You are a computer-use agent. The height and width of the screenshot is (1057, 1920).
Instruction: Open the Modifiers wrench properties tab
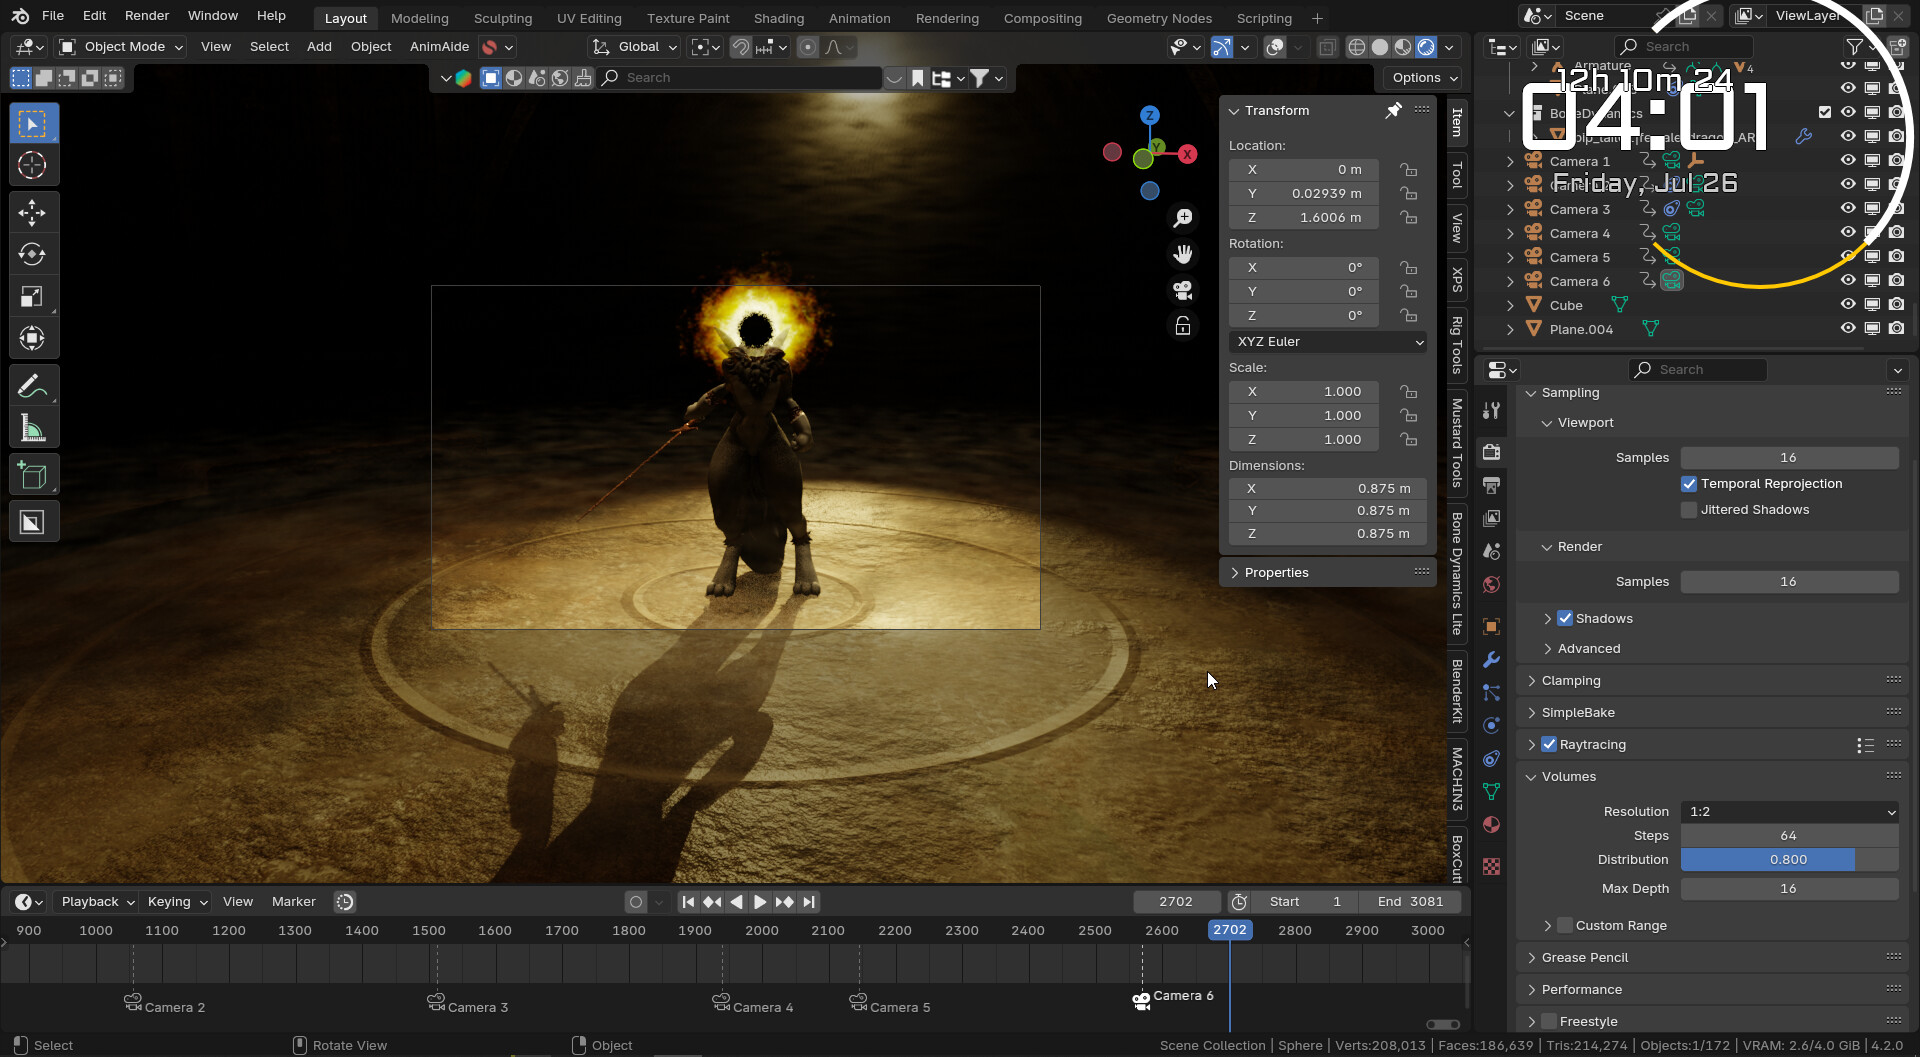point(1492,659)
